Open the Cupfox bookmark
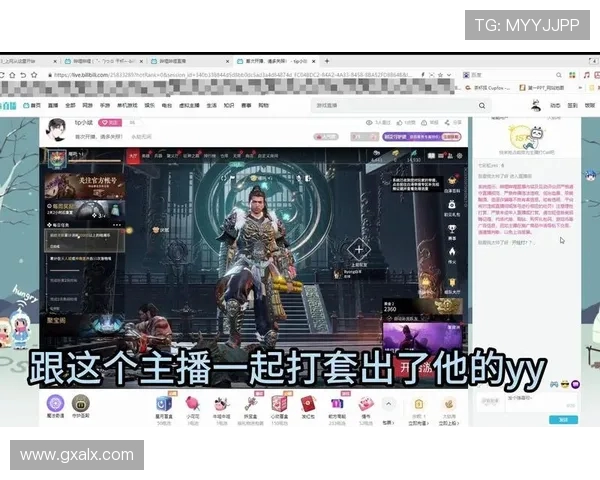This screenshot has width=600, height=480. coord(488,88)
